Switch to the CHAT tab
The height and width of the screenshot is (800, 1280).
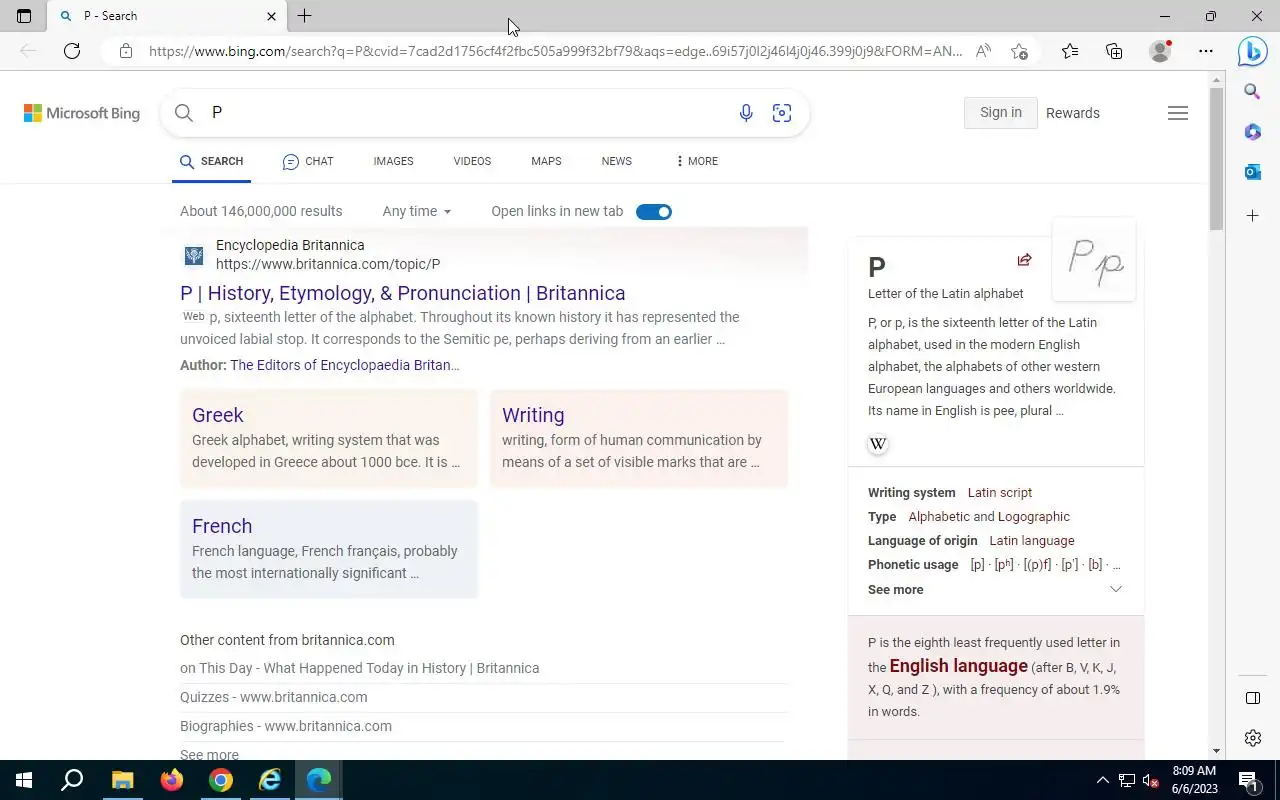(308, 161)
